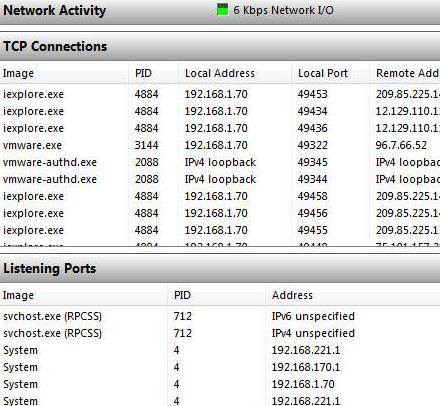440x406 pixels.
Task: Select System row with address 192.168.170.1
Action: 220,367
